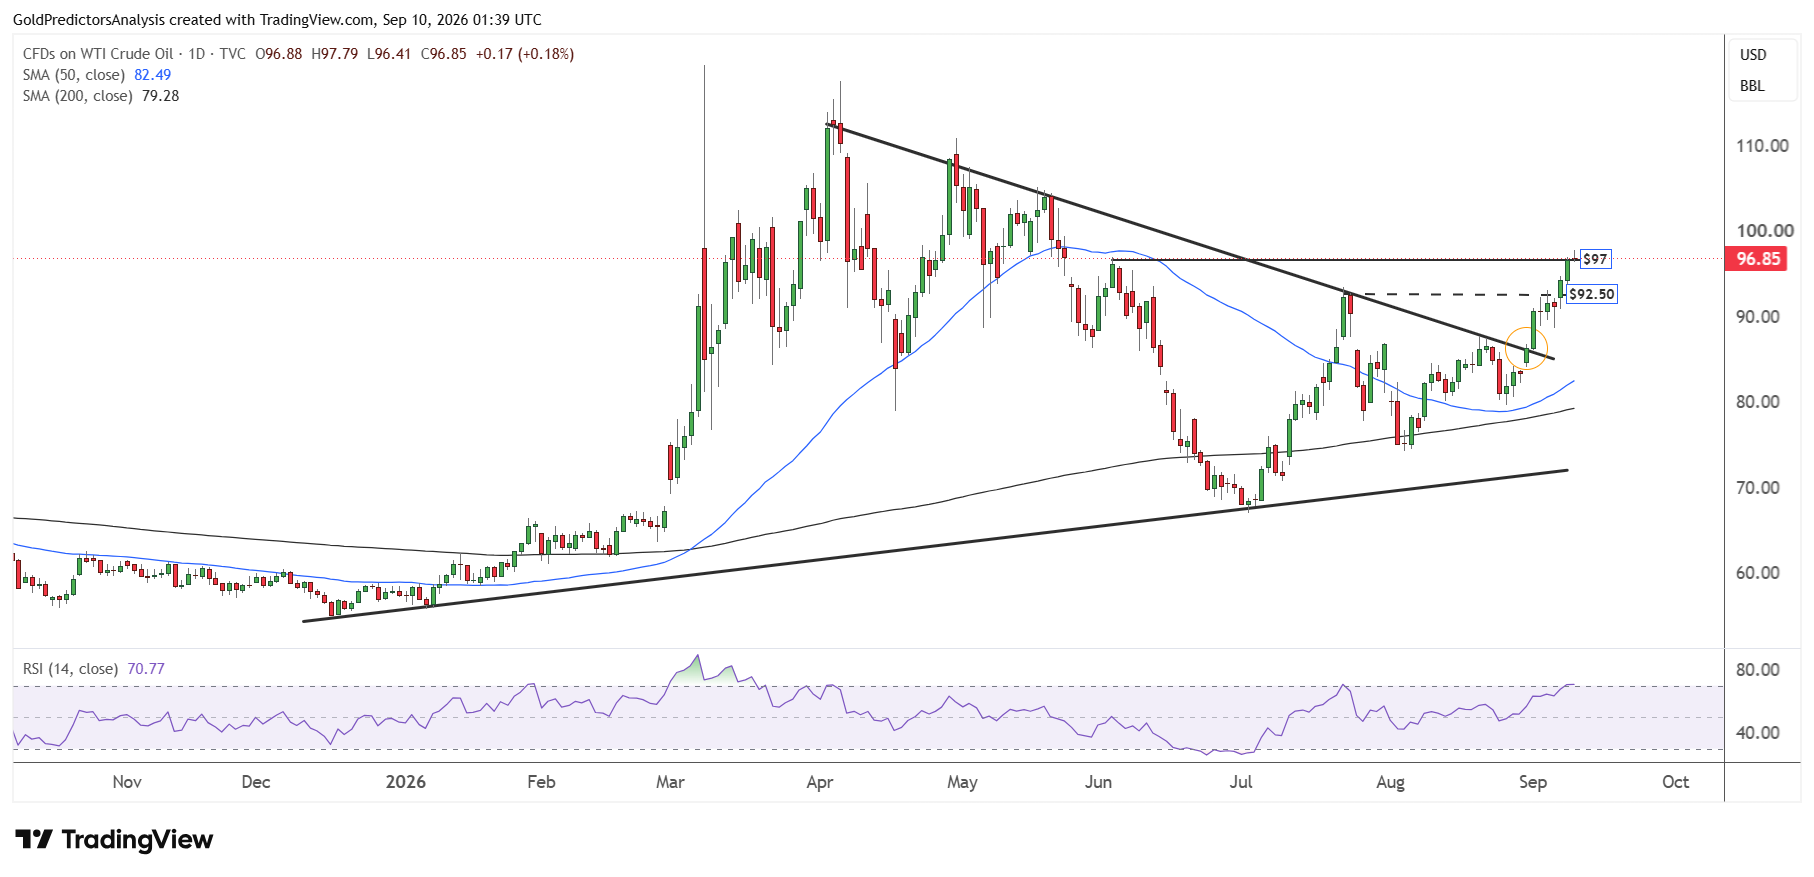Click the 100.00 price axis value
The image size is (1814, 877).
1765,231
